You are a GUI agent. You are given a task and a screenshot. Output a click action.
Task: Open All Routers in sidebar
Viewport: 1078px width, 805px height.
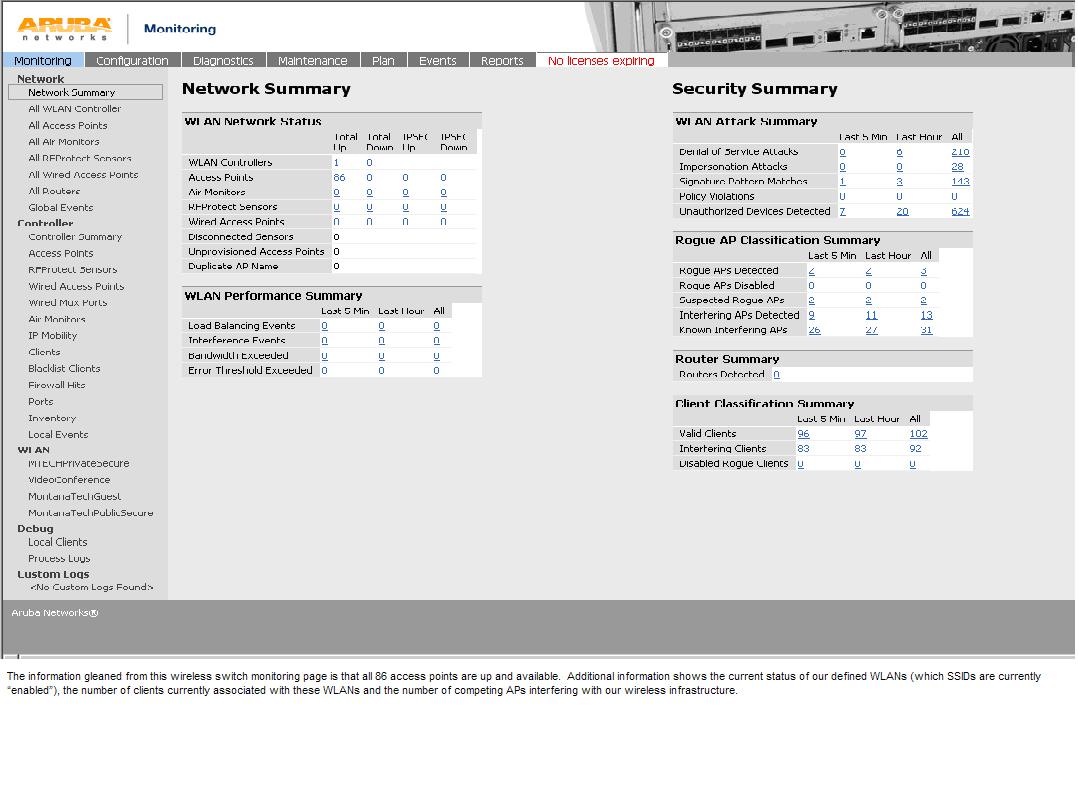click(54, 191)
